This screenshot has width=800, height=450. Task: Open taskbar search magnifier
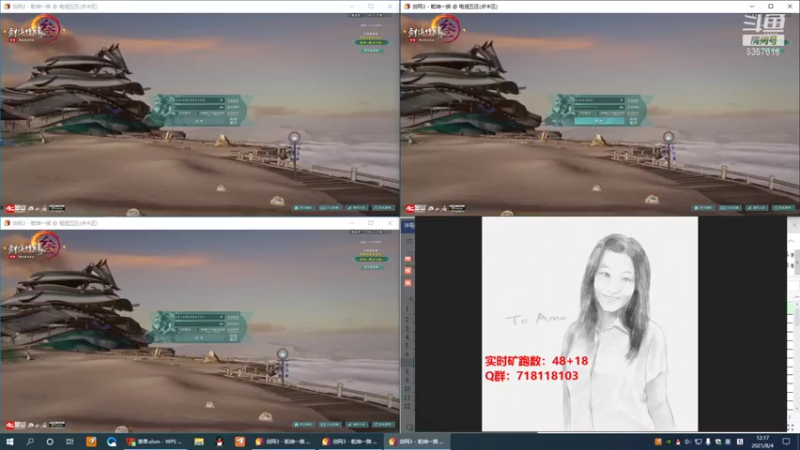coord(30,441)
